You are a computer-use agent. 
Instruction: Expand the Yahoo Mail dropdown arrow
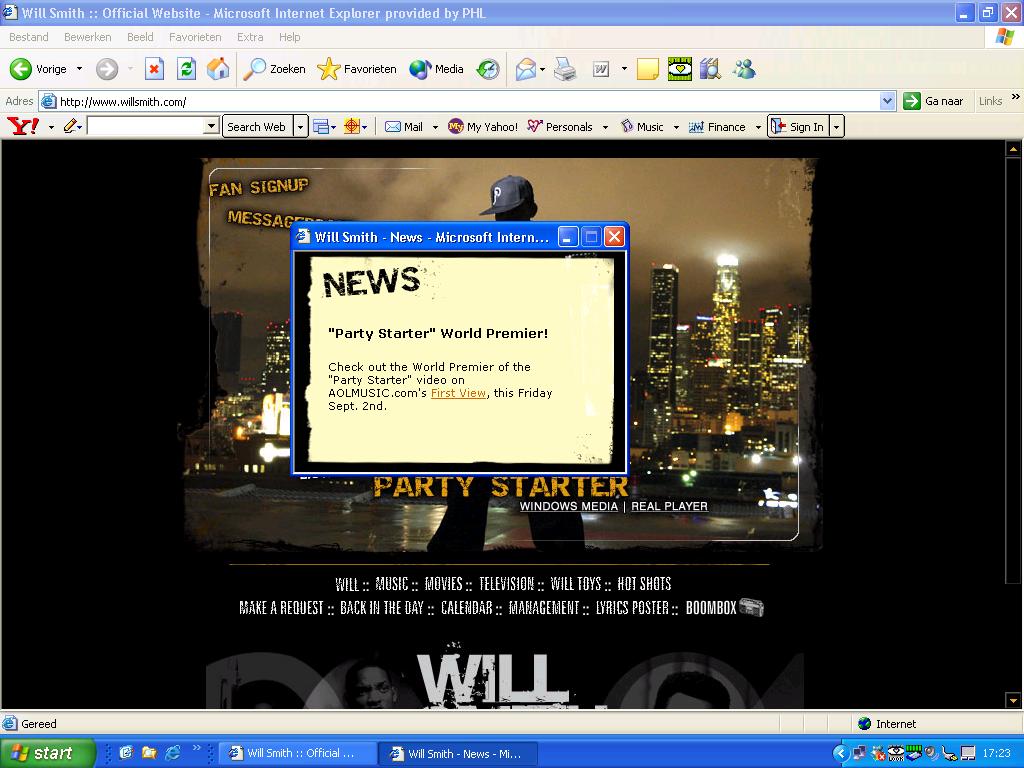tap(435, 127)
